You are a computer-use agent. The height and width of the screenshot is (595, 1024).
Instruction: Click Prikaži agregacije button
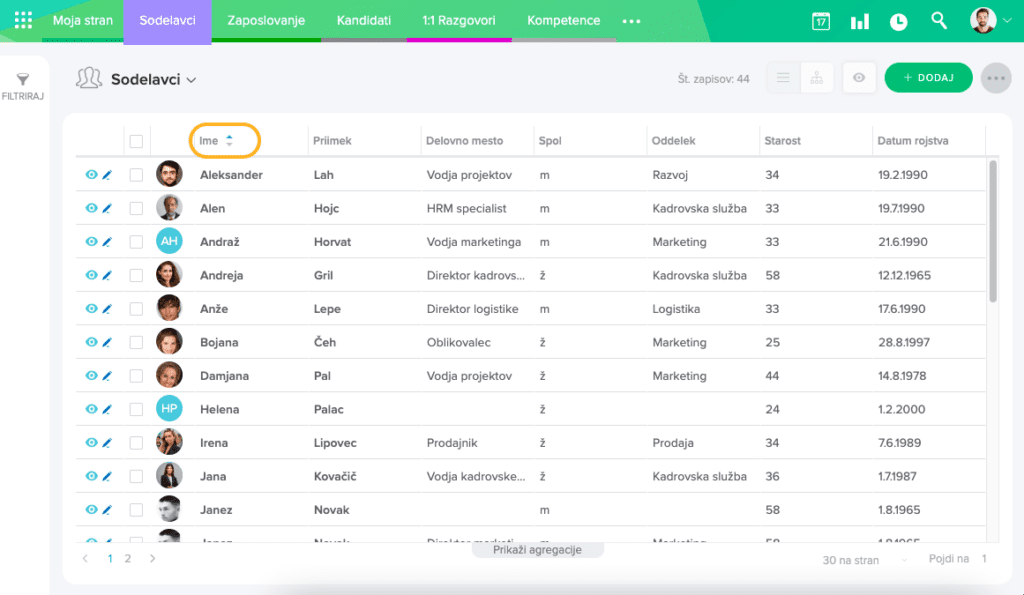tap(538, 550)
